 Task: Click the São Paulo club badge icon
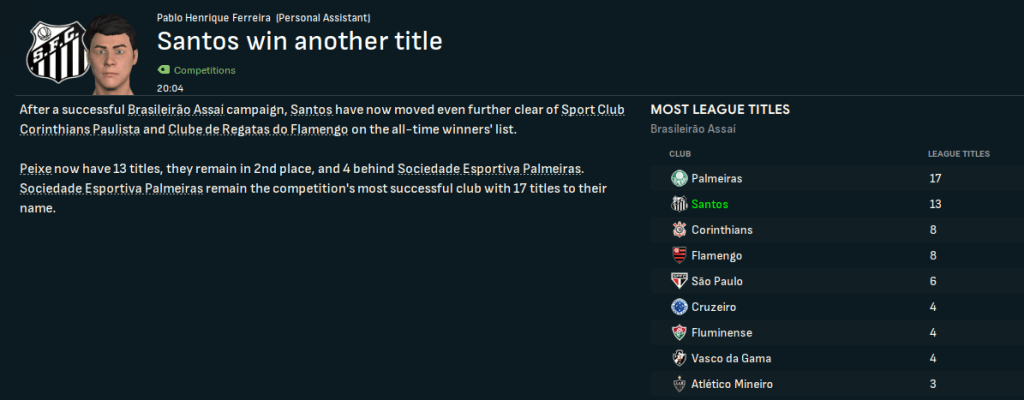tap(679, 281)
